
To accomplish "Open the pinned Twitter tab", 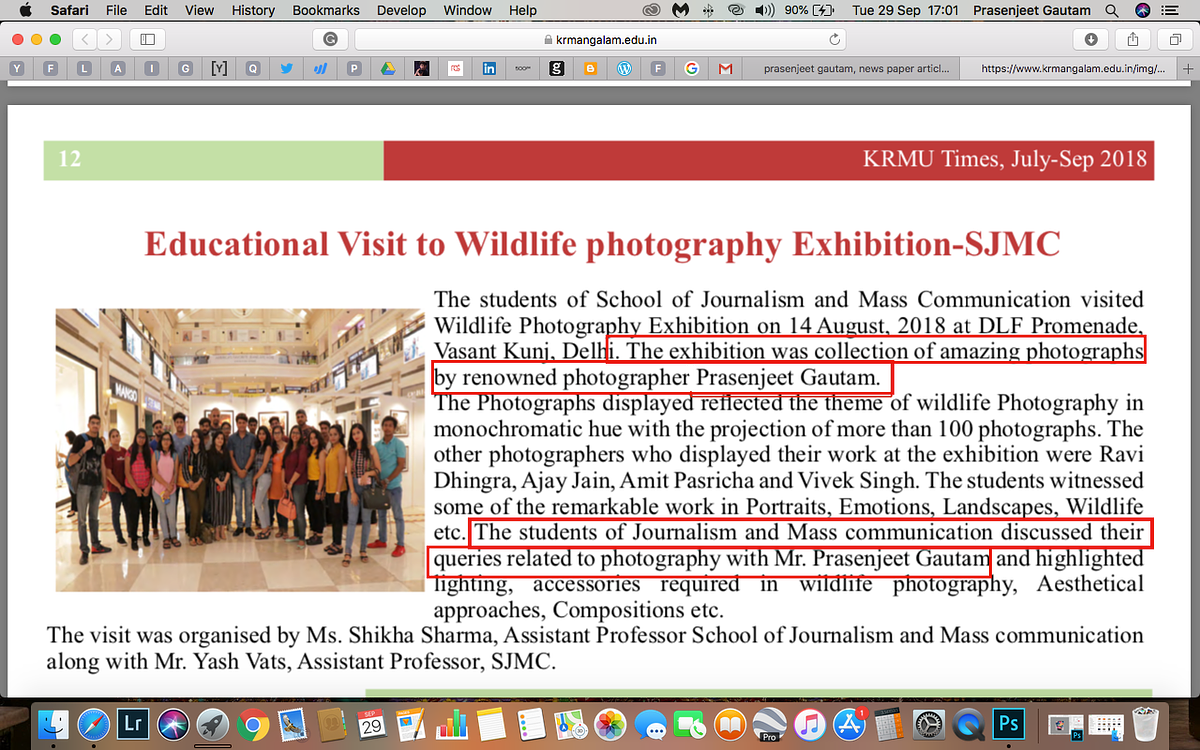I will coord(287,69).
